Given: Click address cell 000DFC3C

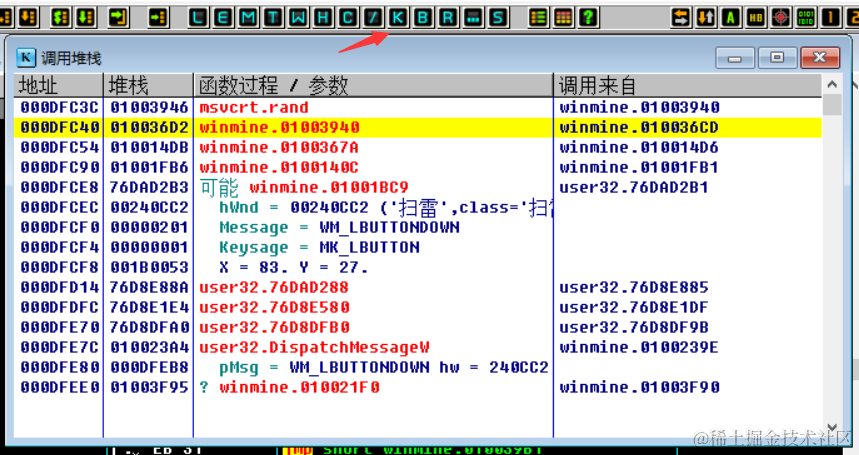Looking at the screenshot, I should tap(60, 107).
